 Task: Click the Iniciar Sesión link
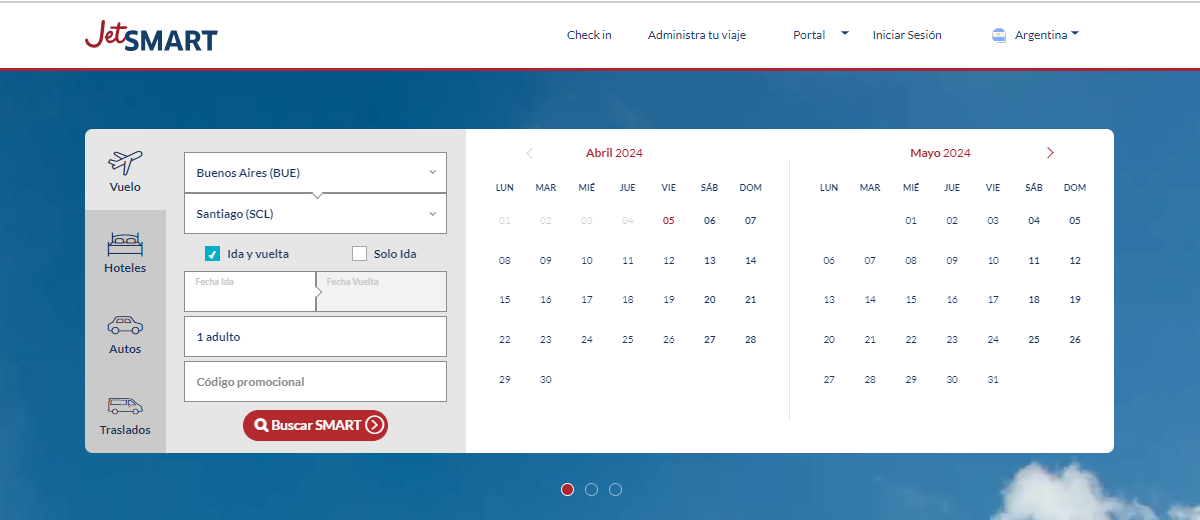coord(907,35)
